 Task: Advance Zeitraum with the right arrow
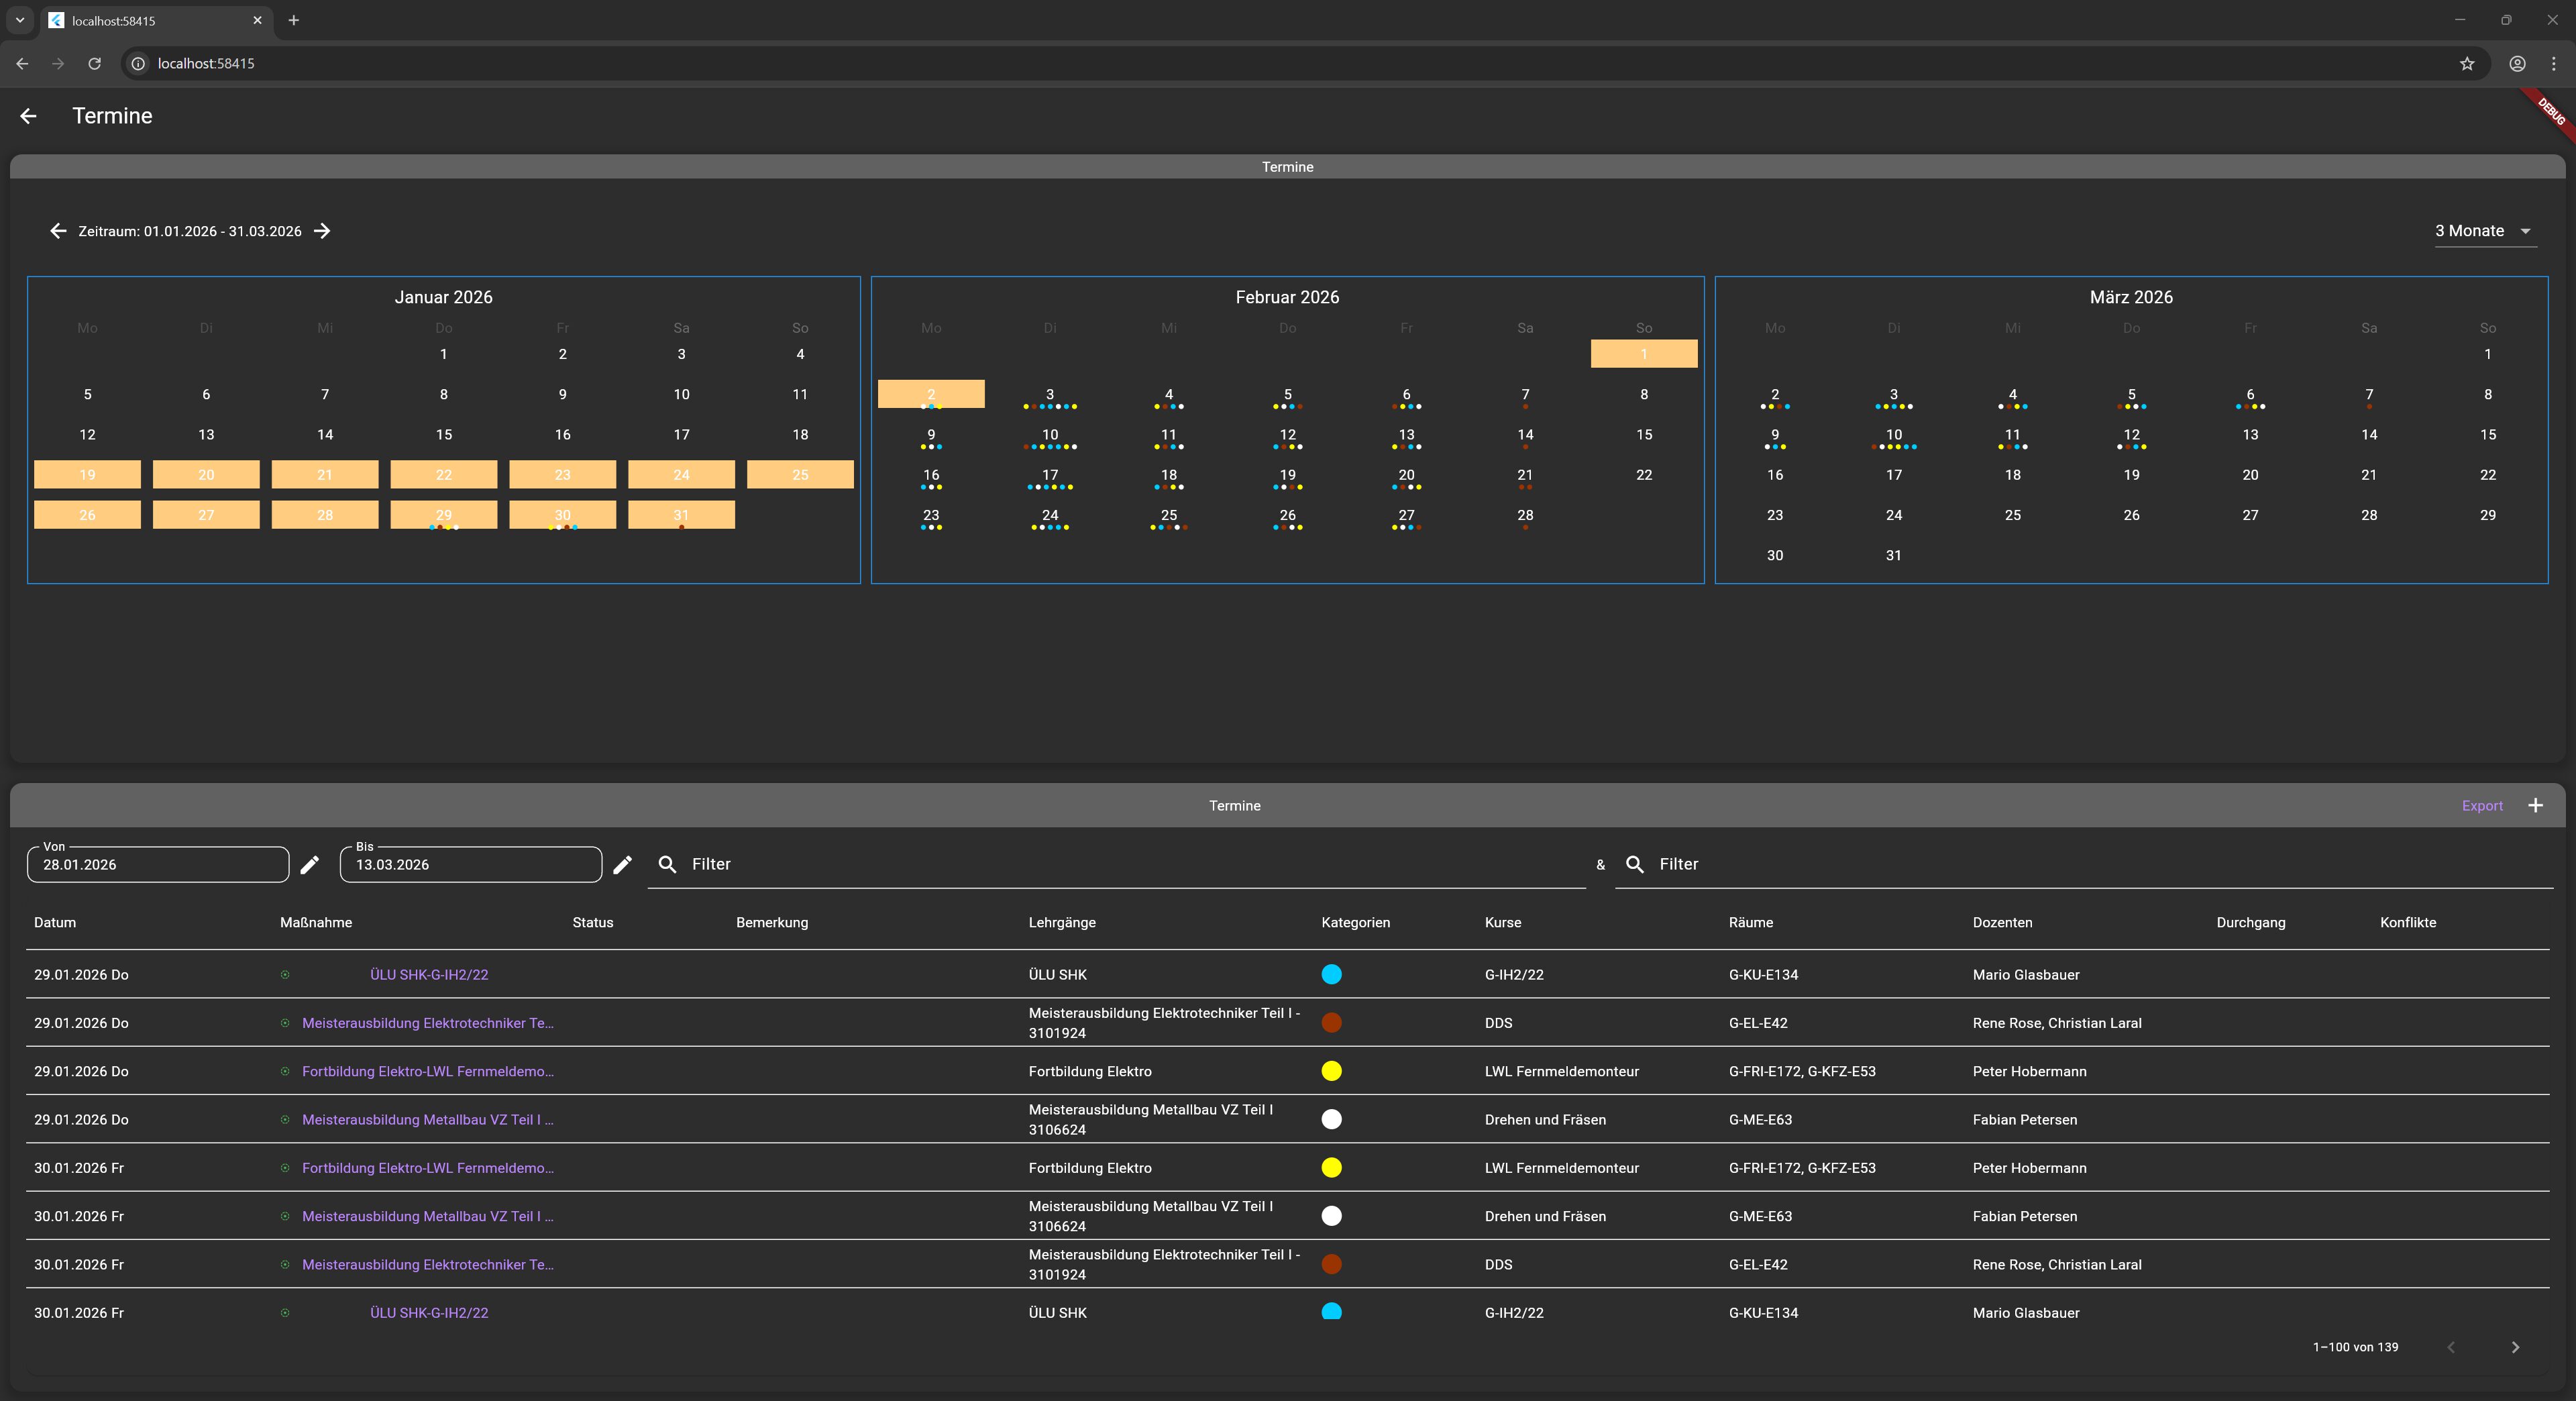322,231
